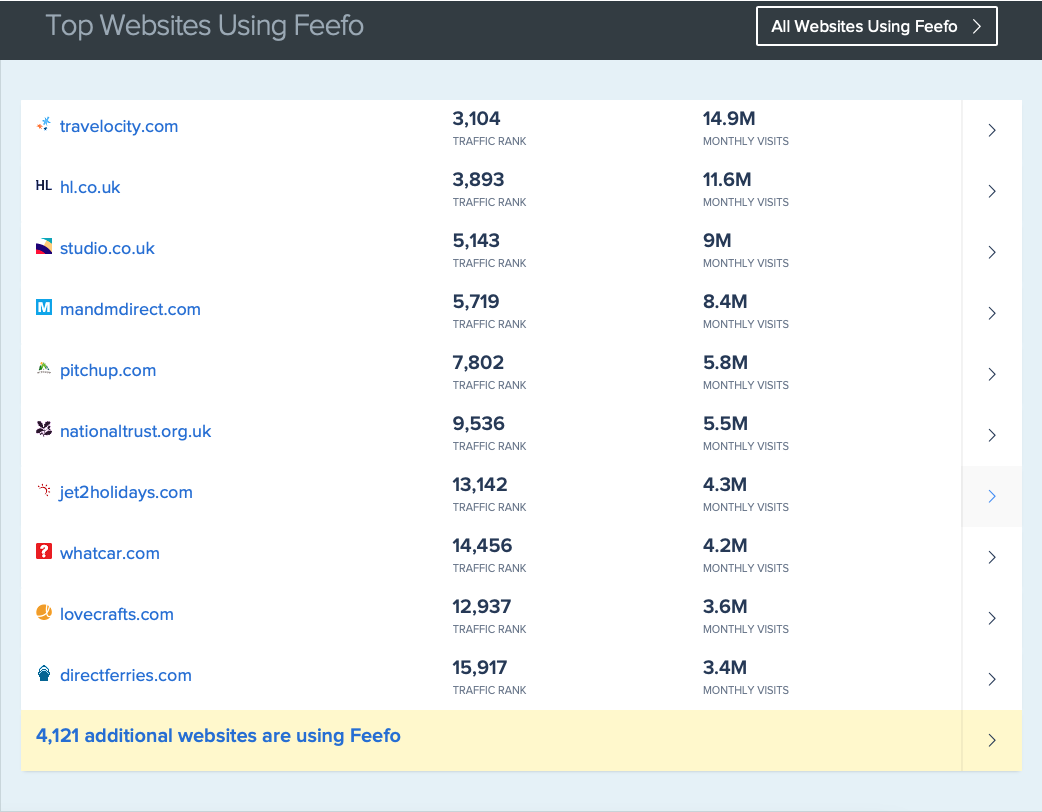
Task: Click the pitchup.com tent favicon
Action: point(44,368)
